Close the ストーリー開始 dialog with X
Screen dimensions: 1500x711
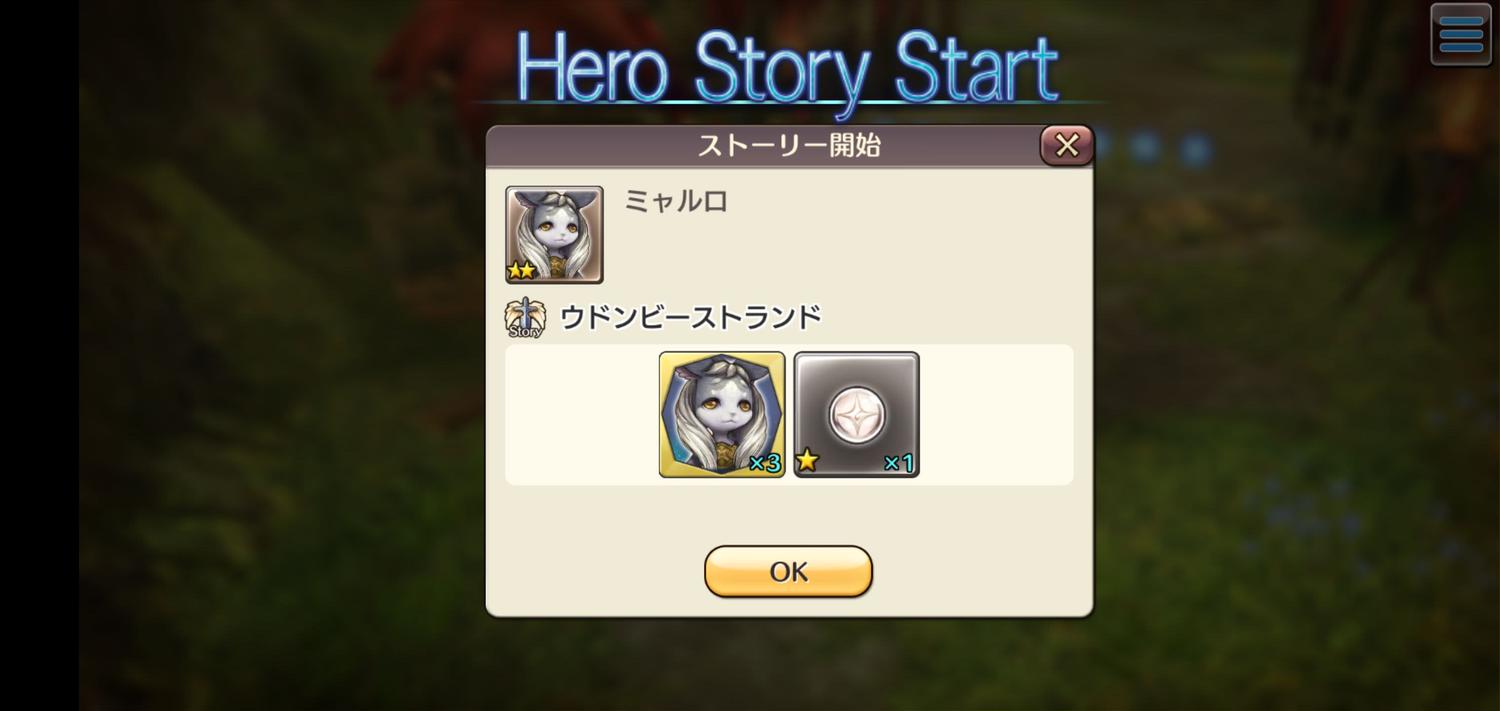click(1067, 145)
